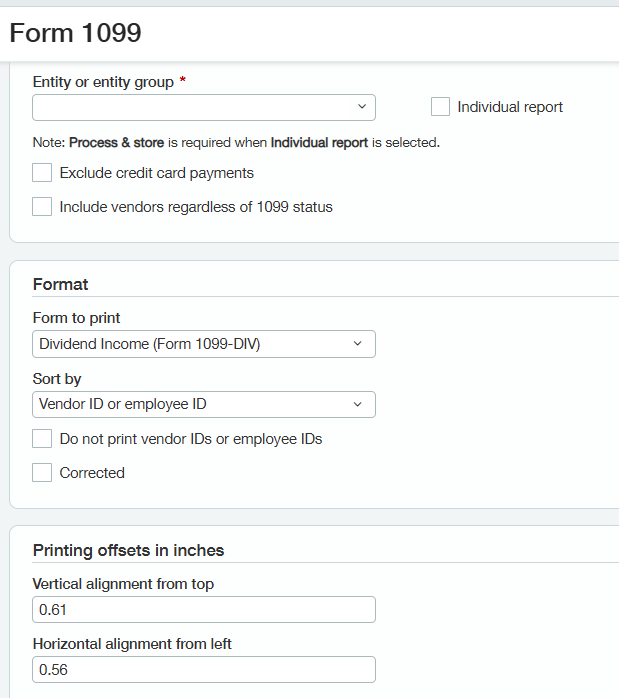This screenshot has height=698, width=619.
Task: Click the Form 1099 page title
Action: [x=76, y=33]
